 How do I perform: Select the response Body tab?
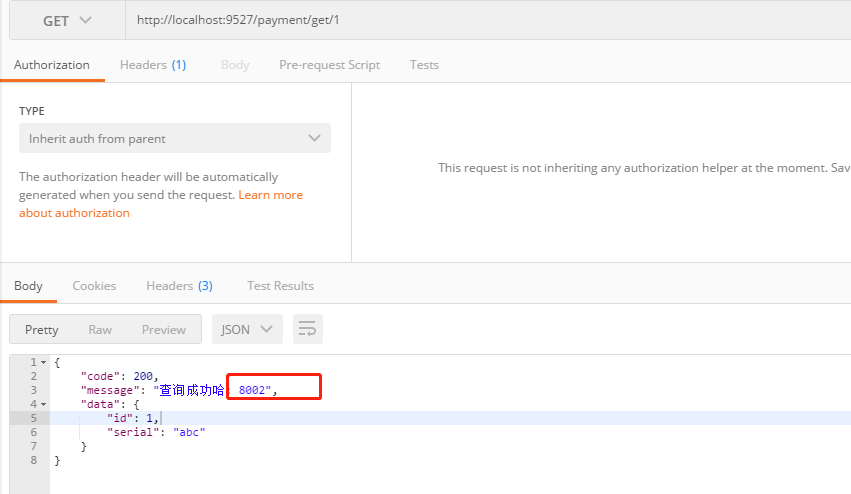click(28, 286)
